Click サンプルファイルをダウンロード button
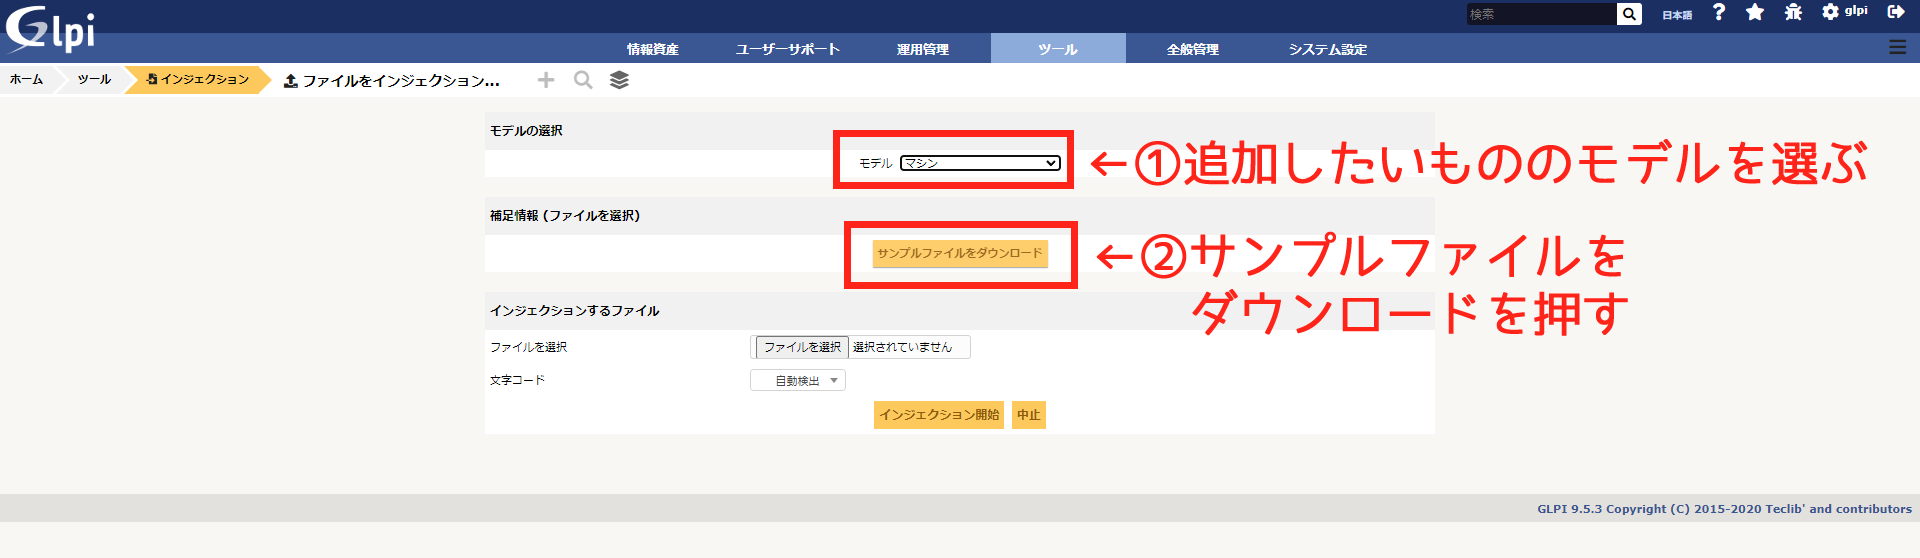 960,253
